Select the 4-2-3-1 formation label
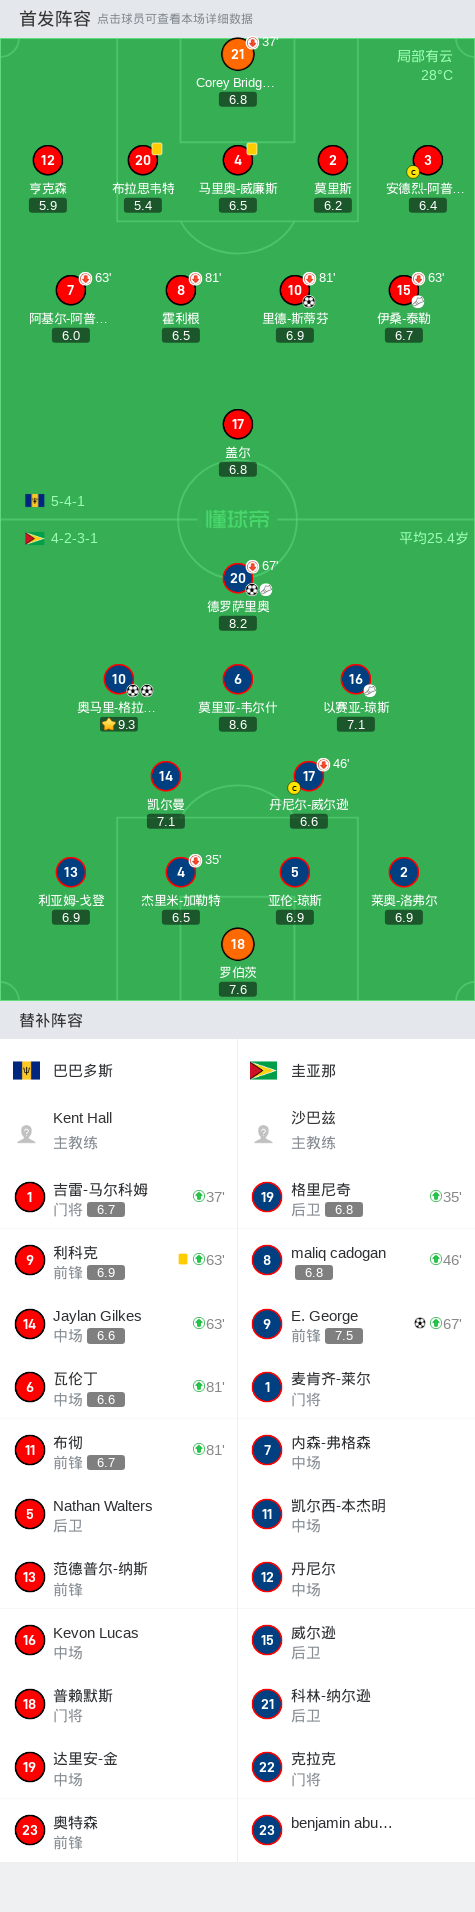Screen dimensions: 475x1912 (74, 538)
